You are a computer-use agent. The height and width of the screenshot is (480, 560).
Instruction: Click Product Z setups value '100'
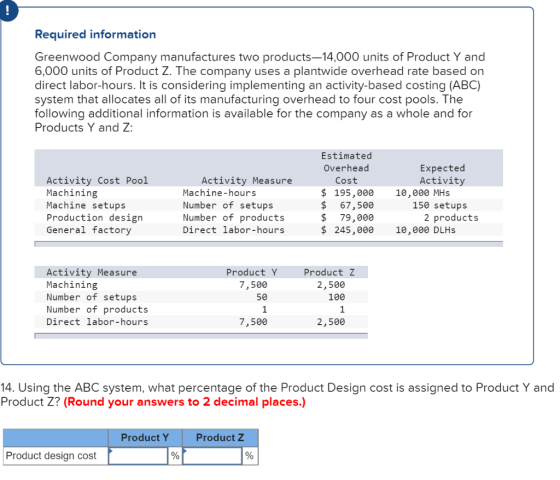coord(337,297)
